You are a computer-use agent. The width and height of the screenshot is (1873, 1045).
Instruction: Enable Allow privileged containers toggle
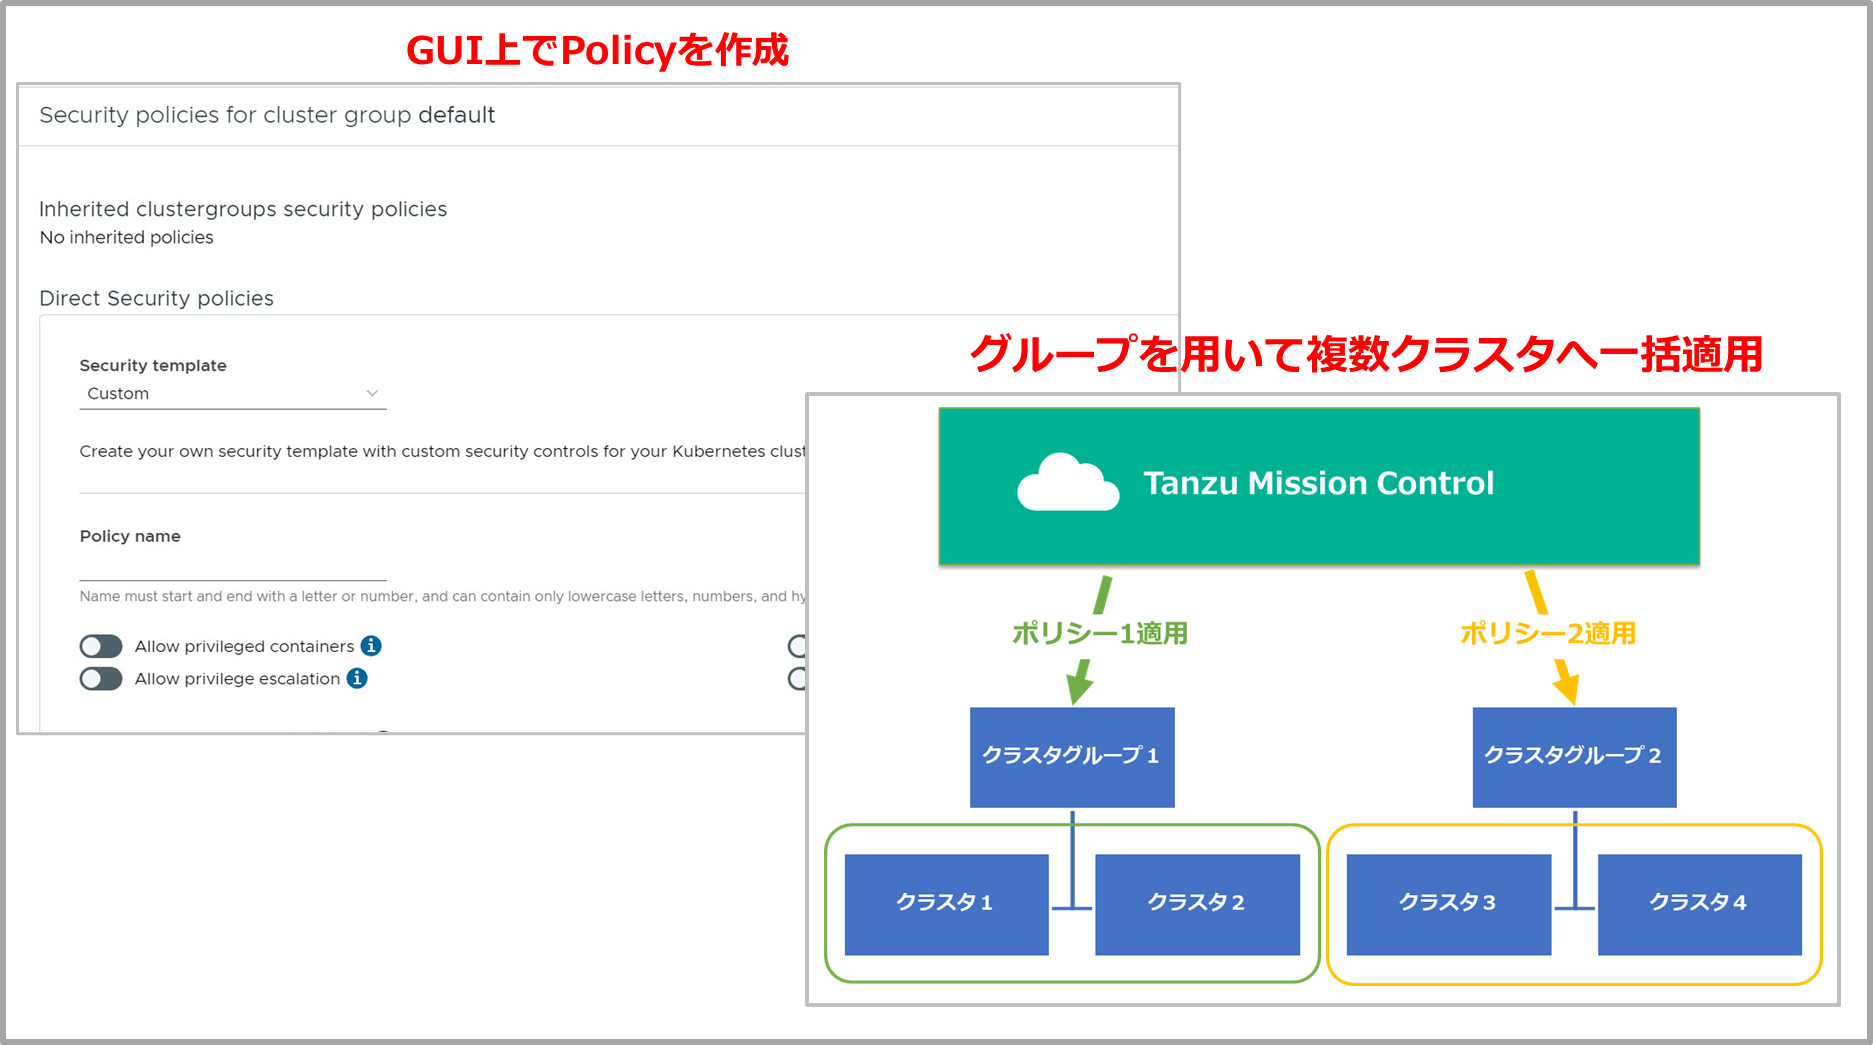point(101,646)
